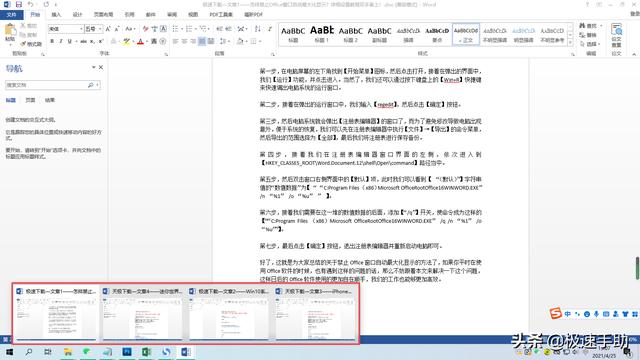Apply the Heading 1 style
Viewport: 640px width, 360px height.
coord(322,34)
